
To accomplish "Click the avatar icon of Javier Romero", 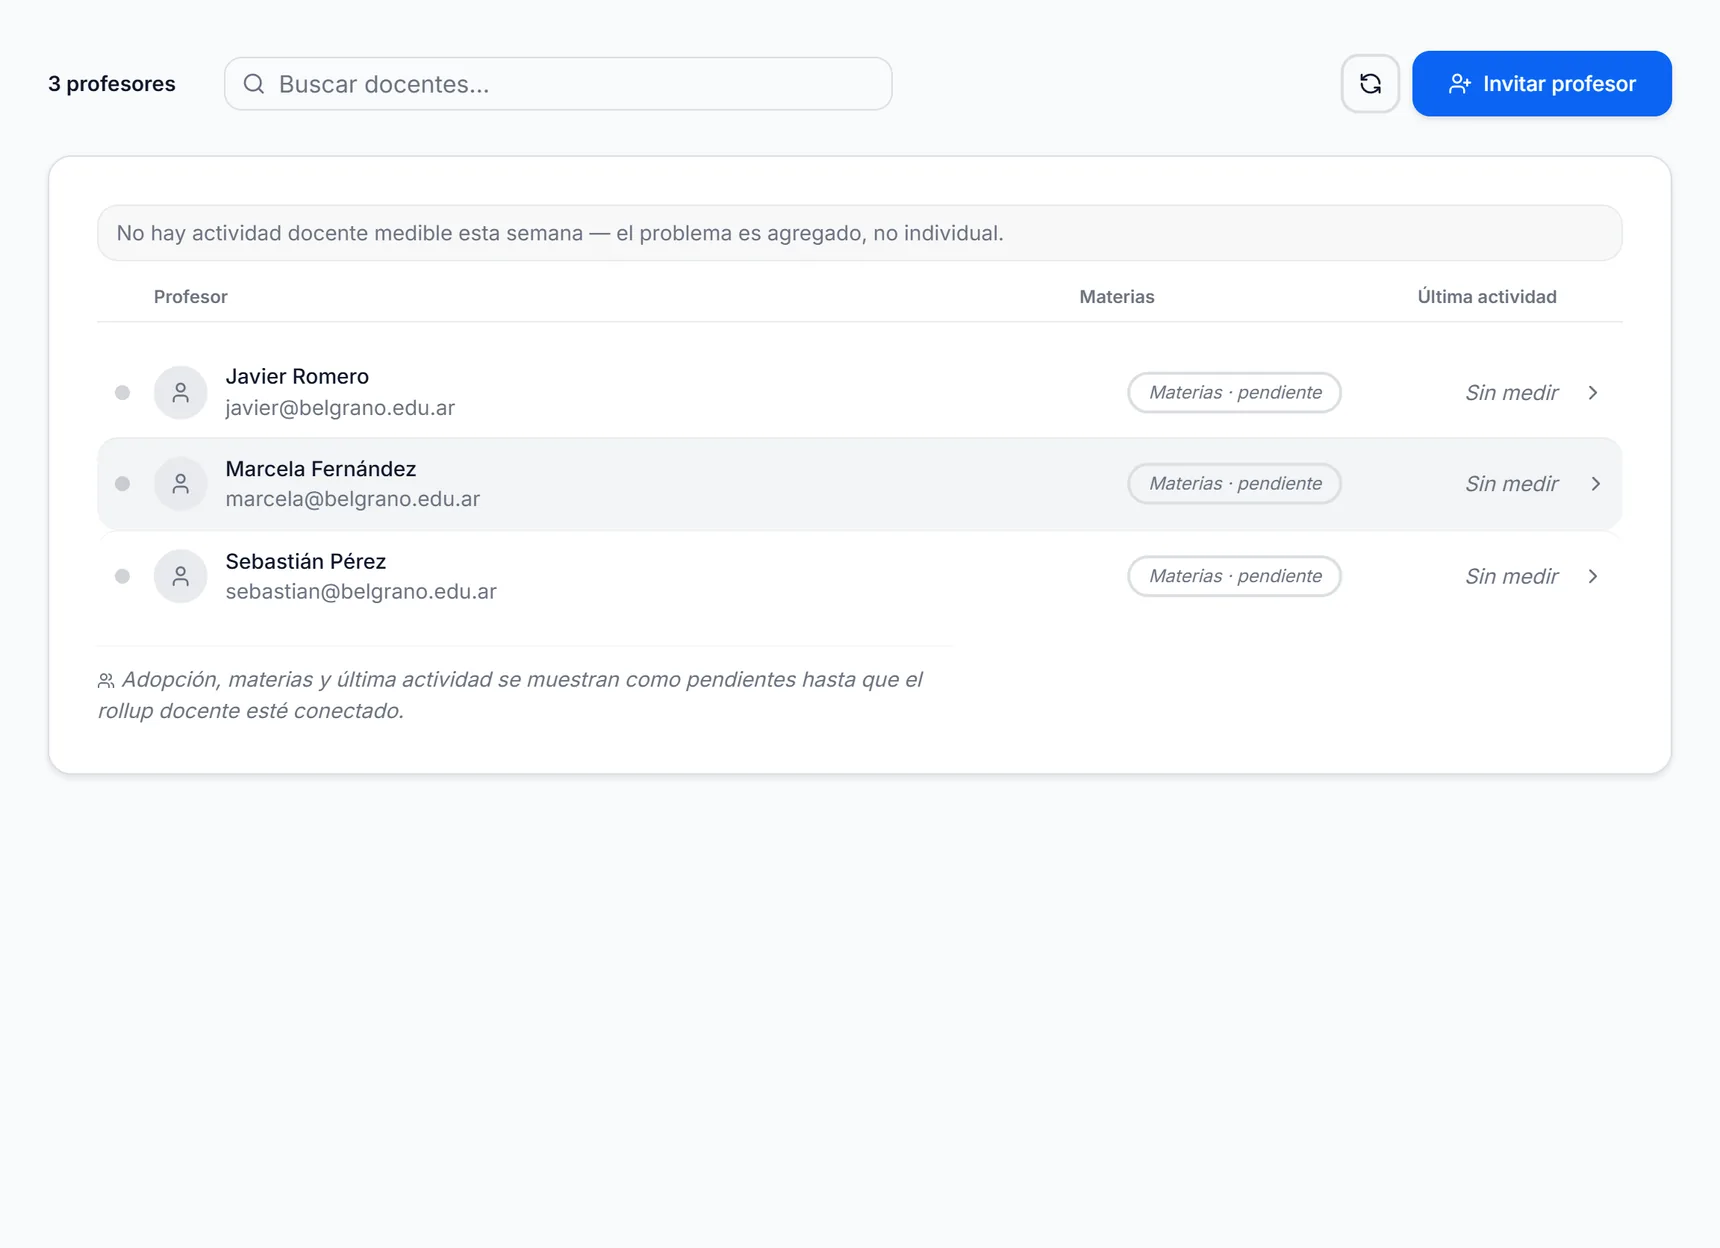I will pos(181,392).
